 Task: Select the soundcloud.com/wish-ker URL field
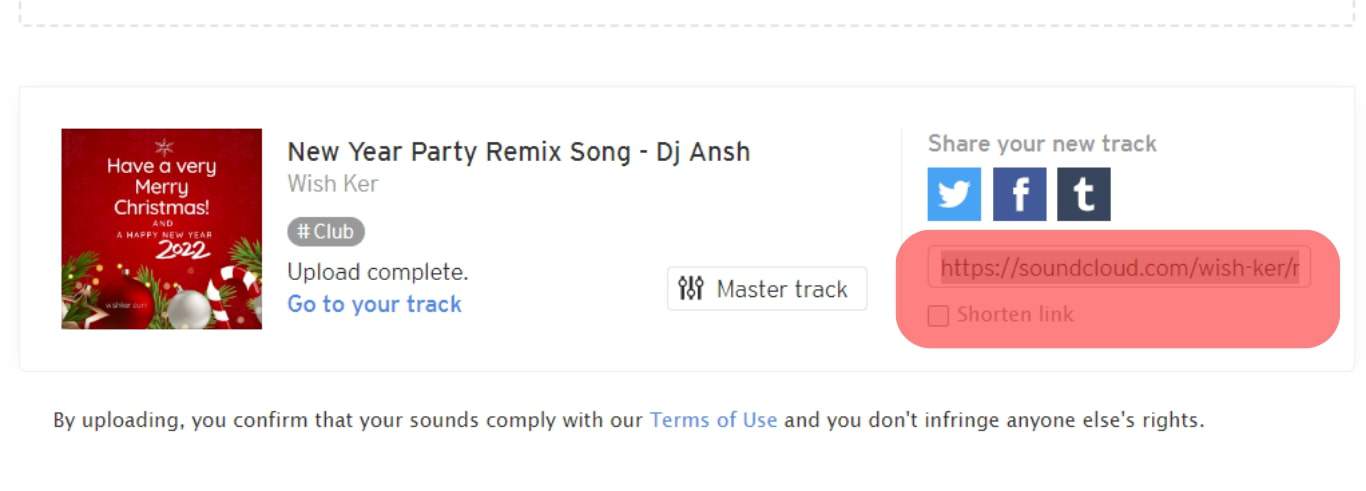(x=1119, y=267)
